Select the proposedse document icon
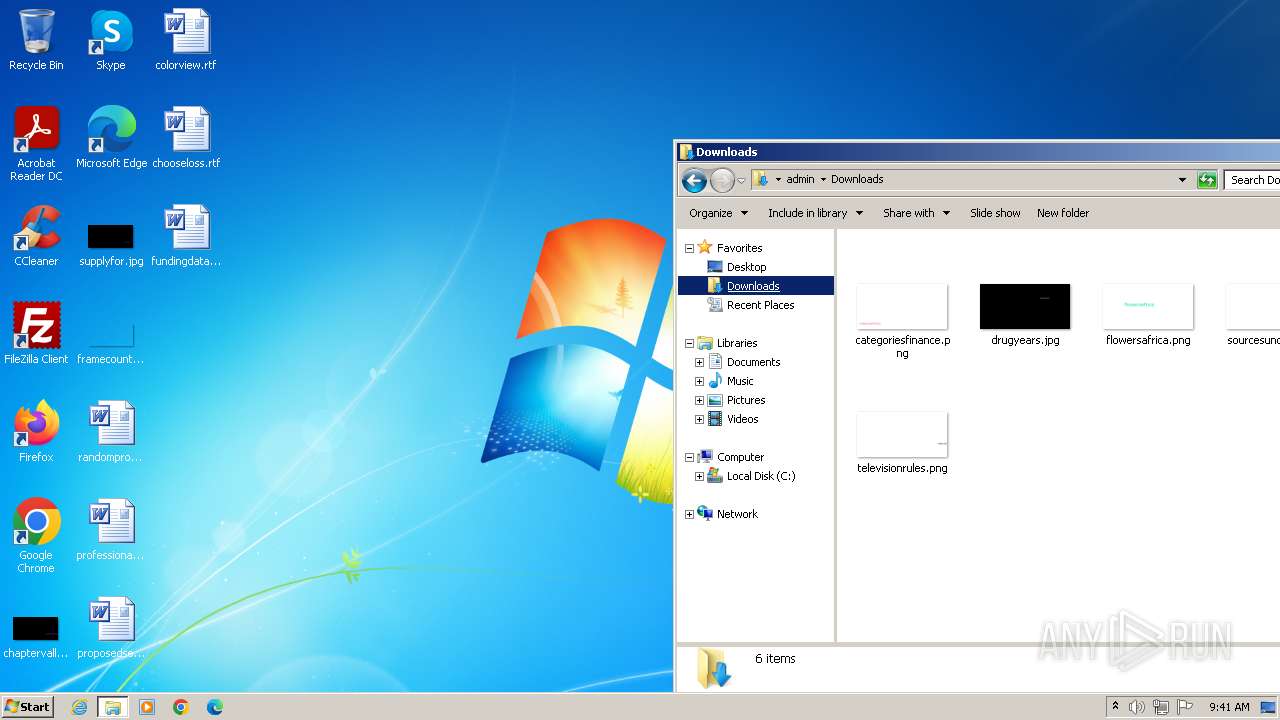Viewport: 1280px width, 720px height. click(111, 628)
